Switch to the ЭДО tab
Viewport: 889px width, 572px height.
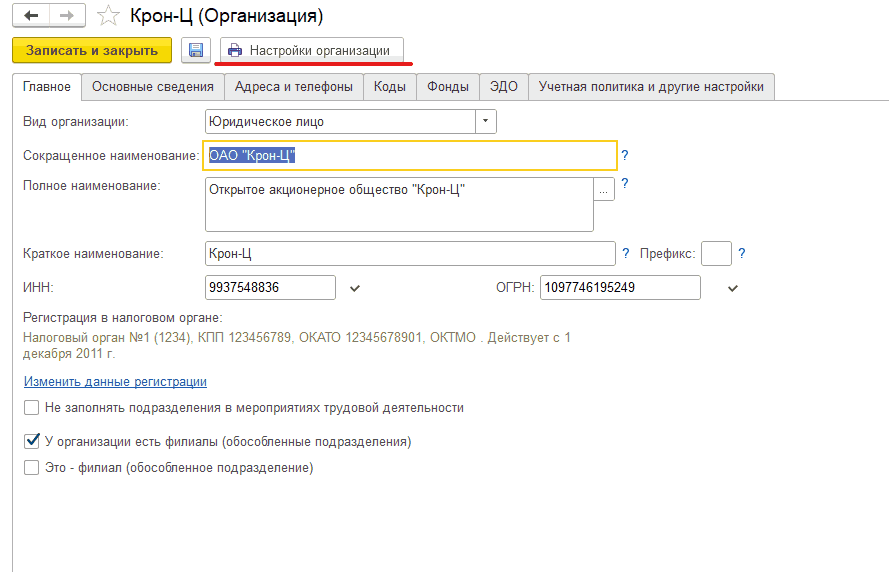(x=504, y=87)
